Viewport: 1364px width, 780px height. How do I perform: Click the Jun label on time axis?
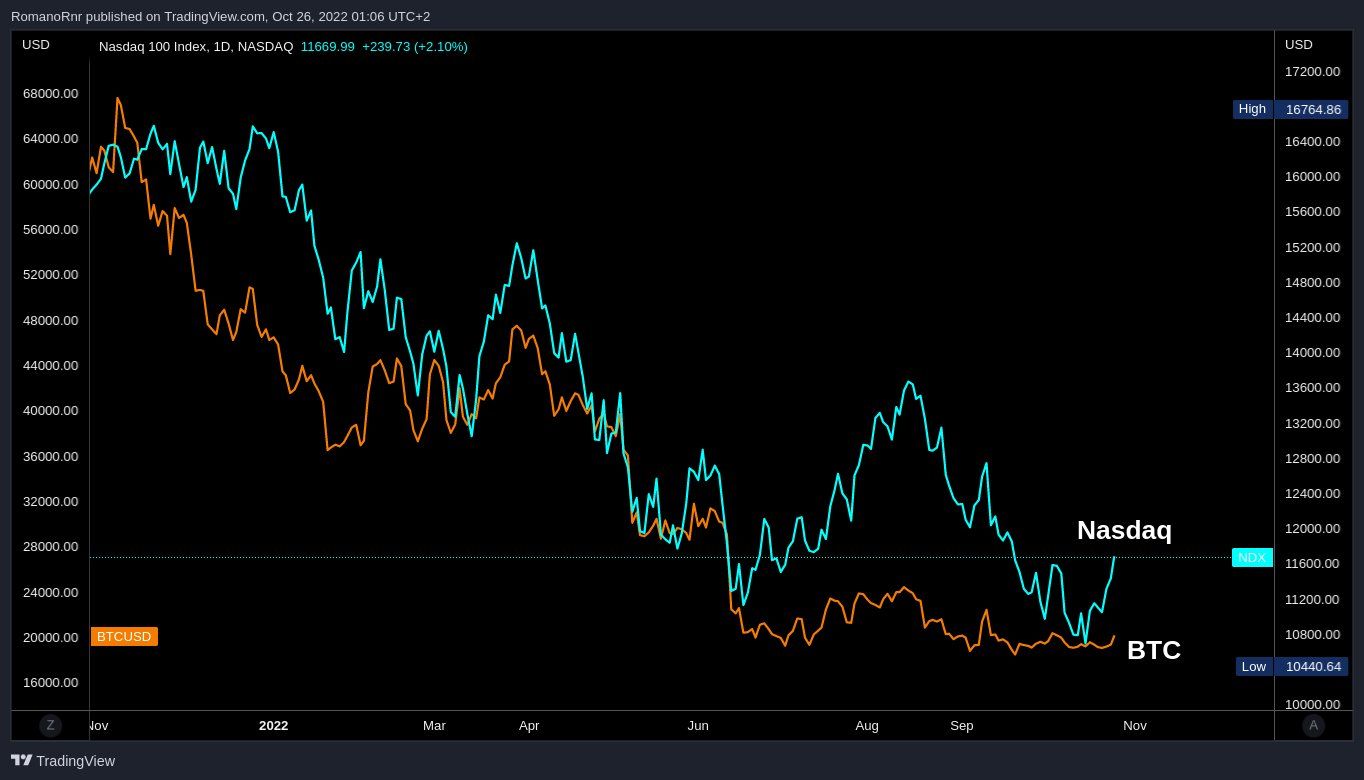coord(698,726)
